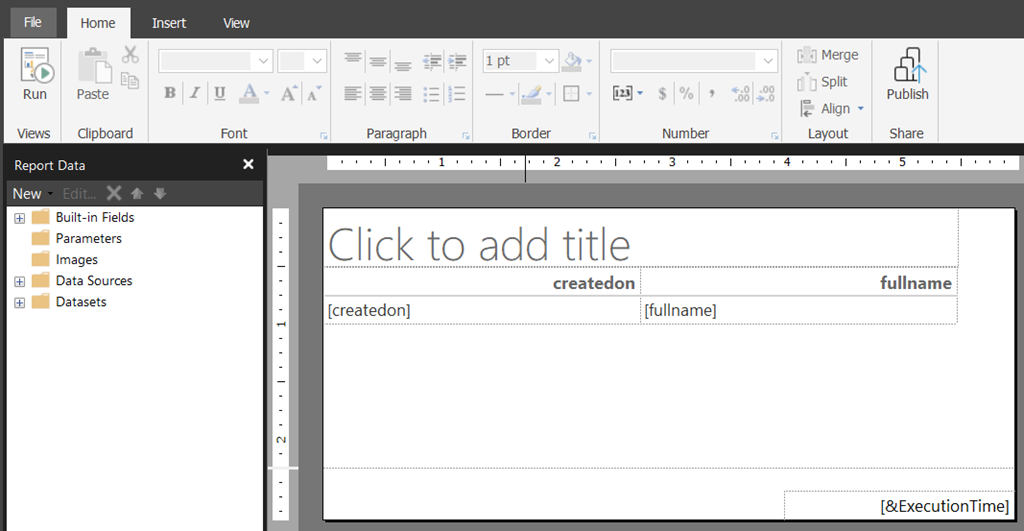Expand the Built-in Fields tree node
Viewport: 1024px width, 531px height.
point(19,218)
